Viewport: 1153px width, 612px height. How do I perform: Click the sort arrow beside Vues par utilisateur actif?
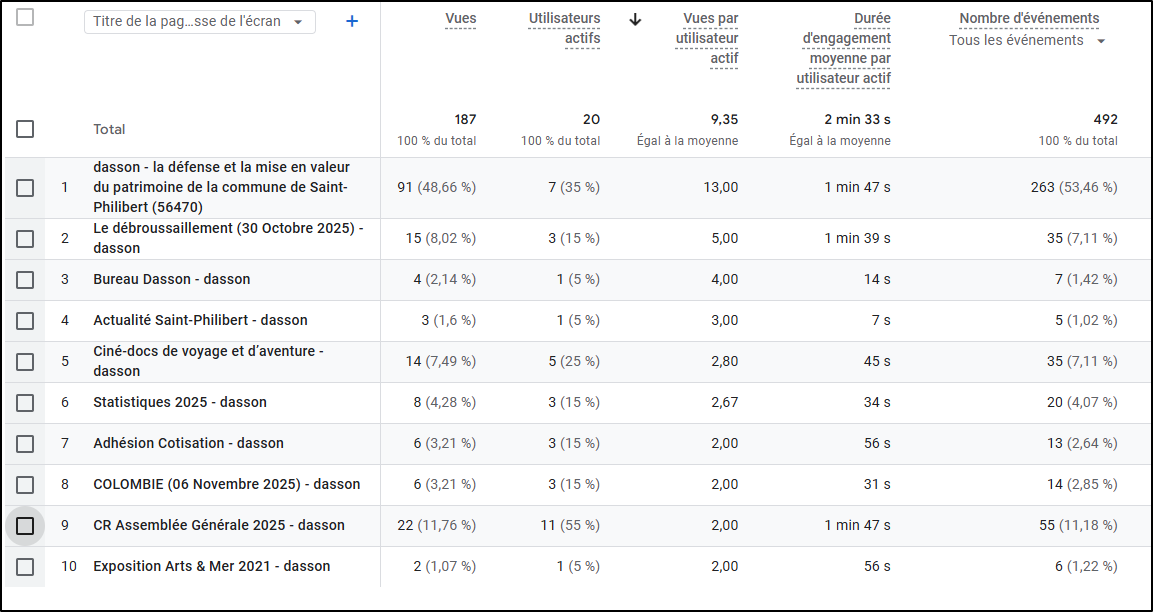coord(635,19)
